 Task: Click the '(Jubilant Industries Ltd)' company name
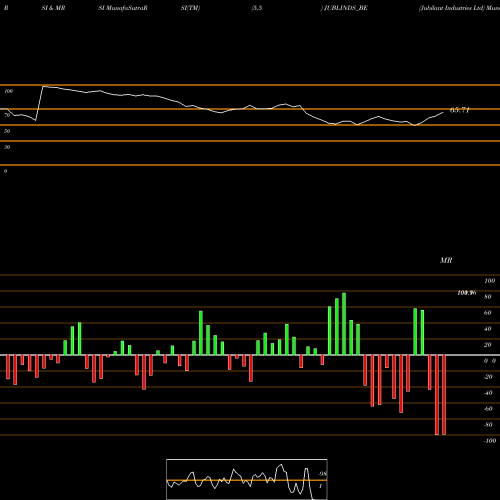click(452, 8)
